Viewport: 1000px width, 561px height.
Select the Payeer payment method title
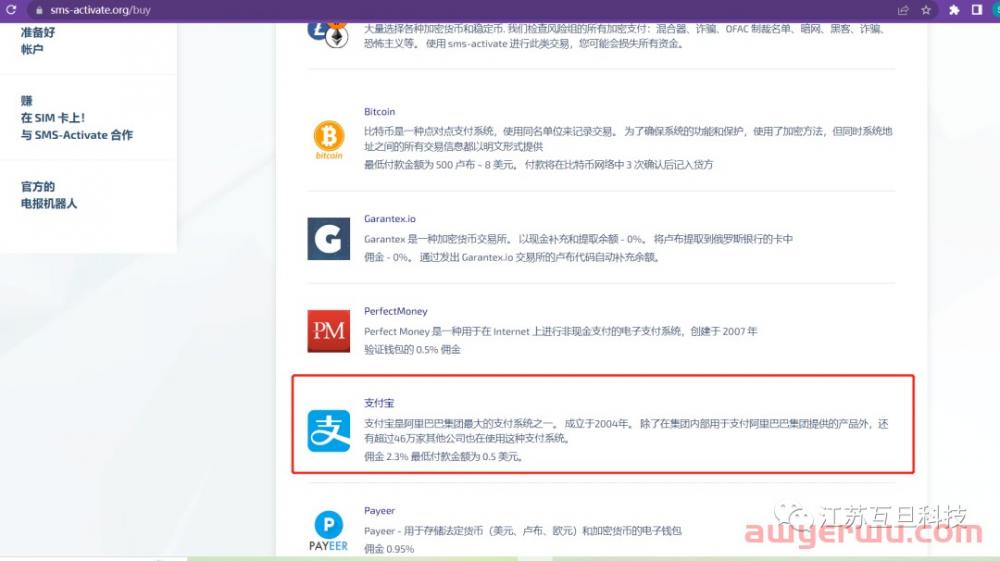379,511
